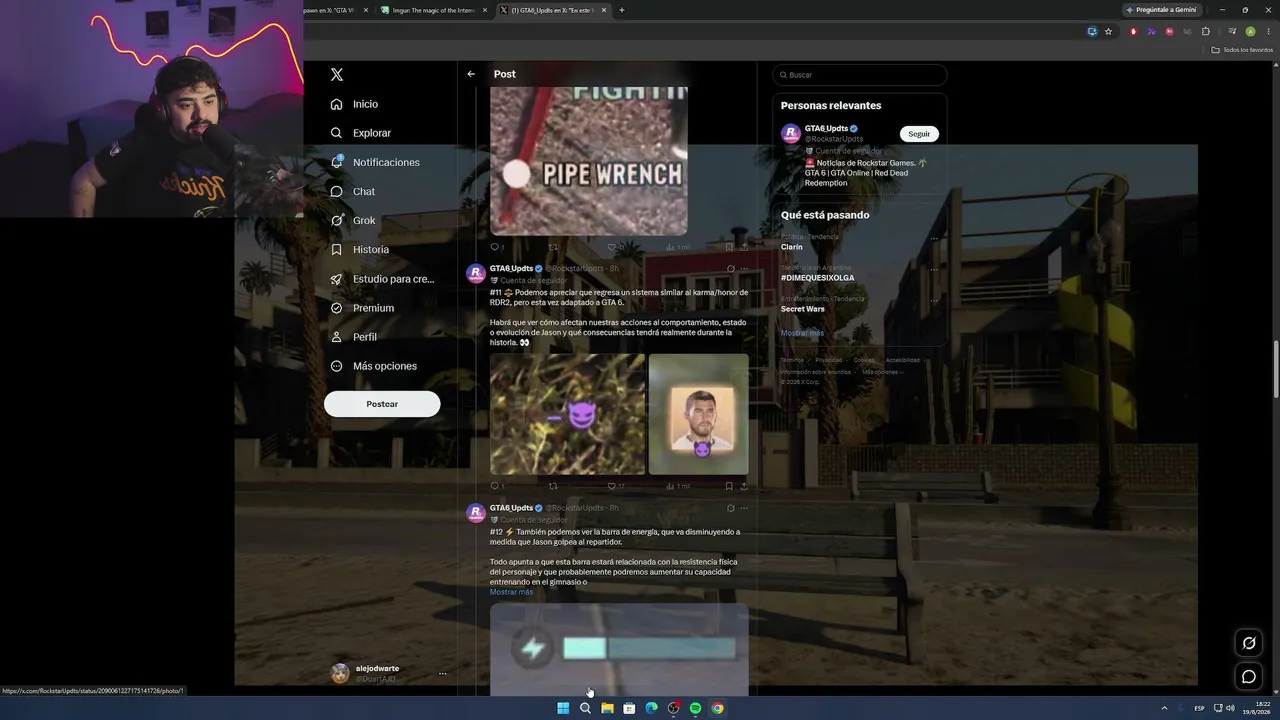Bookmark this page with the star icon

[1108, 31]
